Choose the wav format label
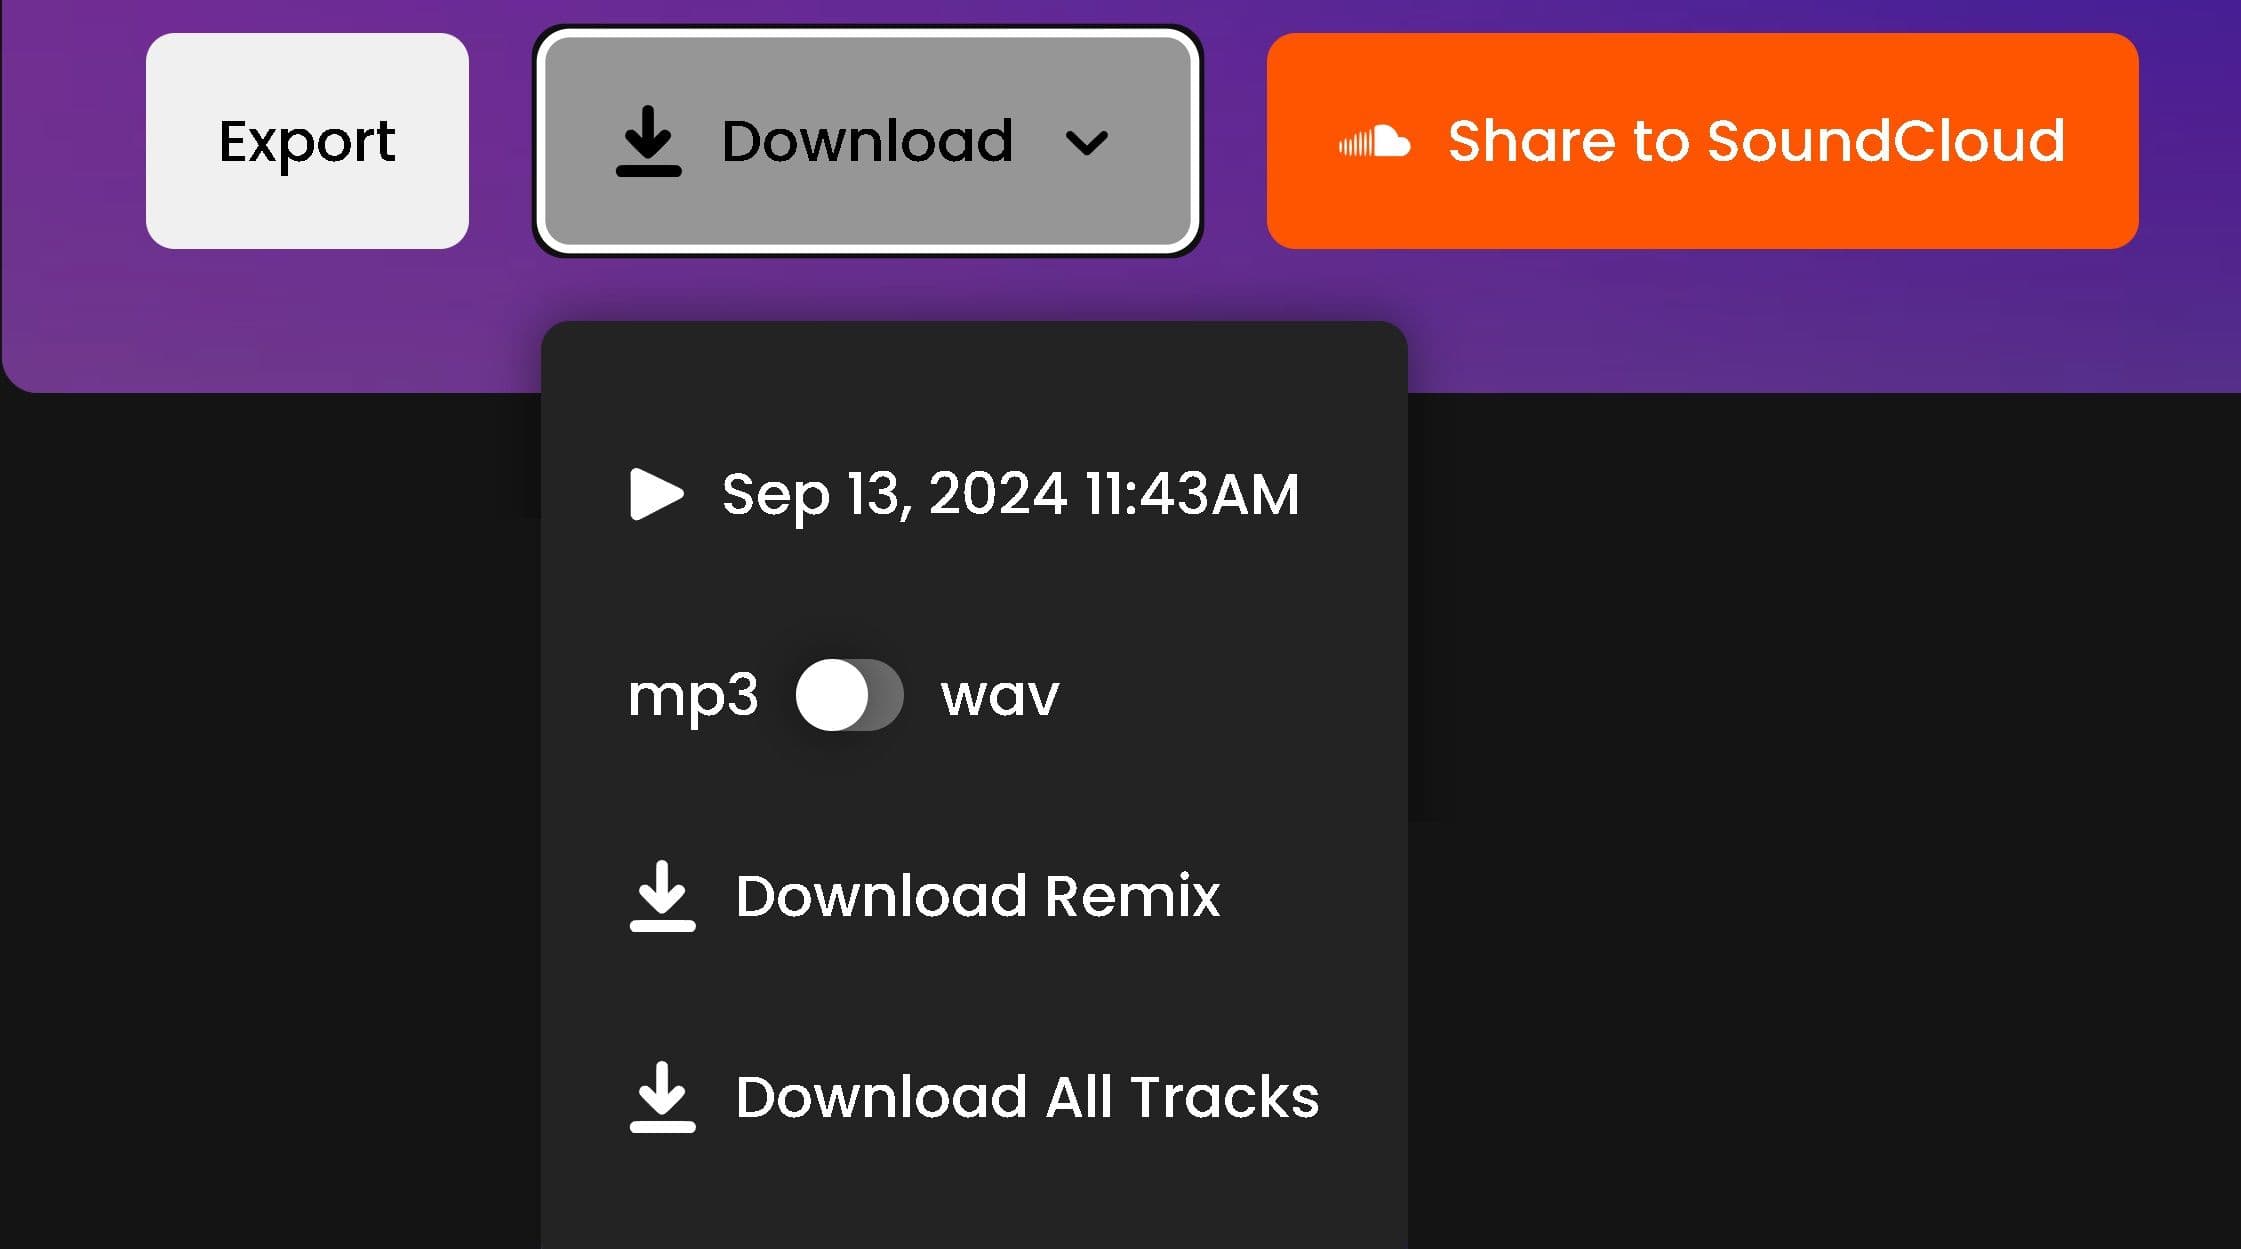The height and width of the screenshot is (1249, 2241). (999, 696)
